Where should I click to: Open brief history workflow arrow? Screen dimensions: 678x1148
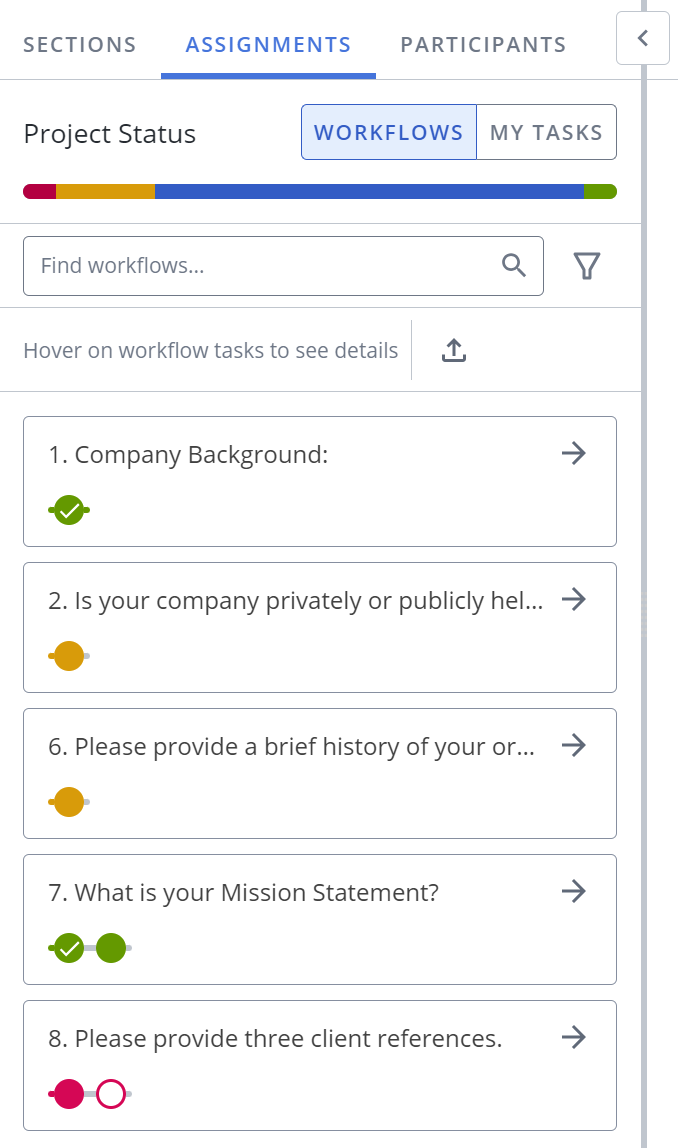coord(574,745)
